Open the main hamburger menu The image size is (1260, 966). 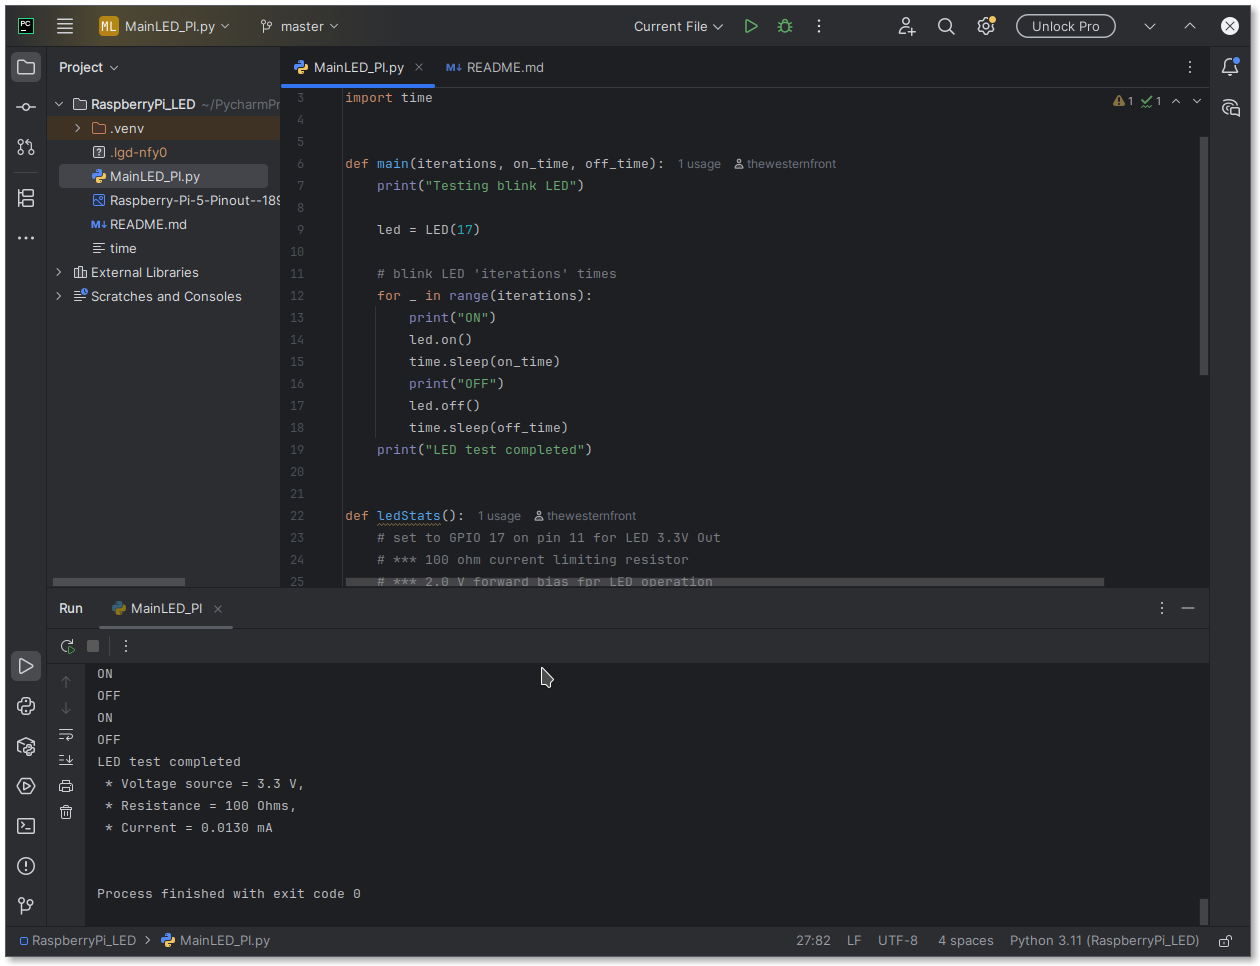(65, 27)
